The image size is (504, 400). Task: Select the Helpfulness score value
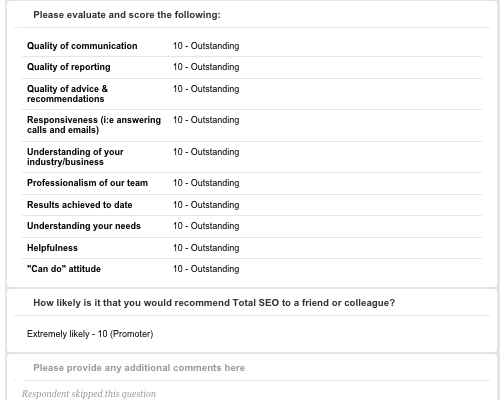[206, 248]
